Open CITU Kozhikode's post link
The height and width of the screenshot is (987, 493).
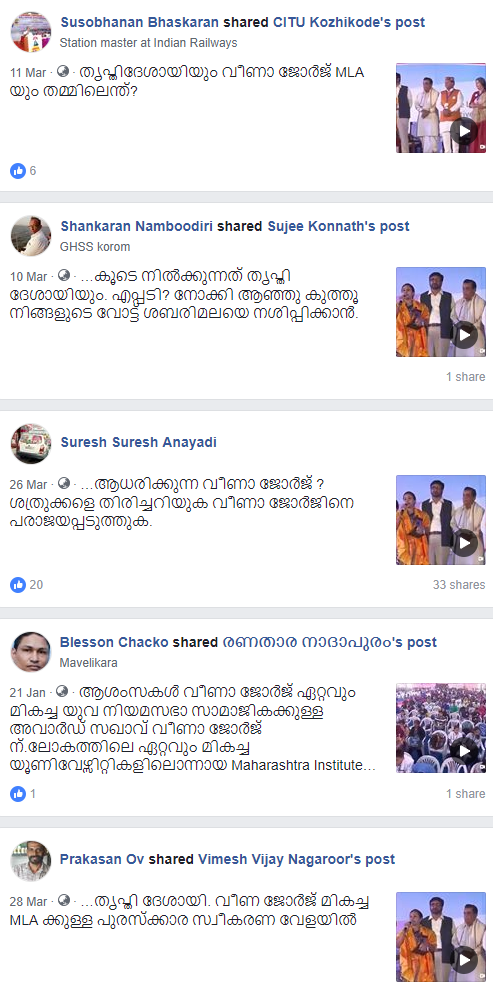349,23
